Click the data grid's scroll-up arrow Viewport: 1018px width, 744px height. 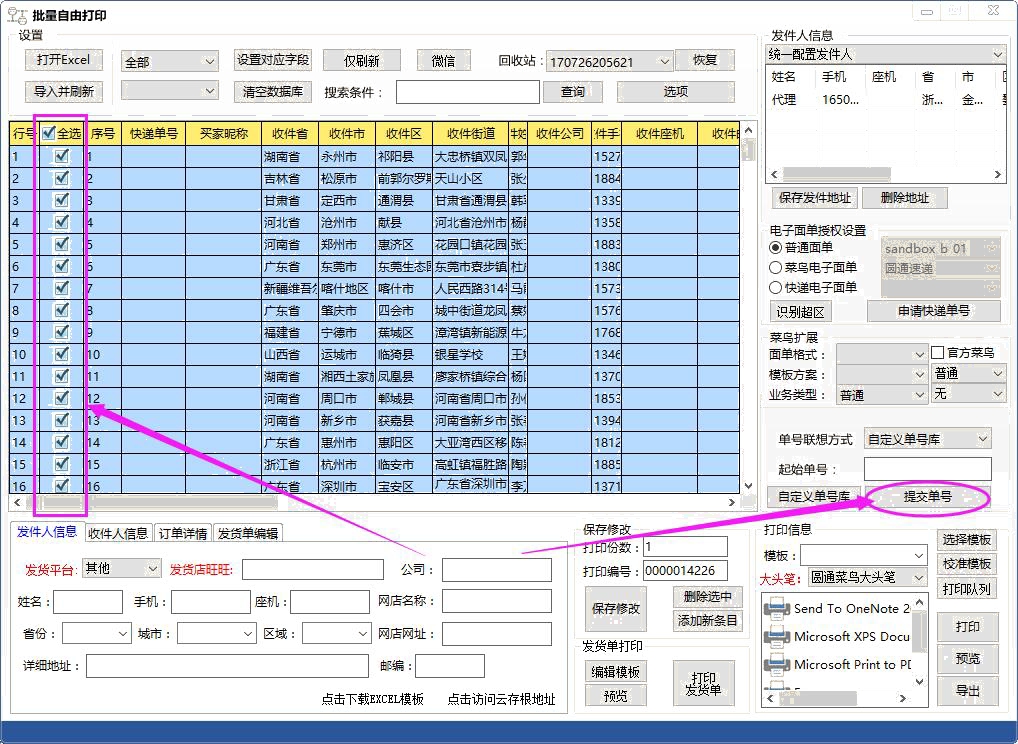click(x=747, y=131)
